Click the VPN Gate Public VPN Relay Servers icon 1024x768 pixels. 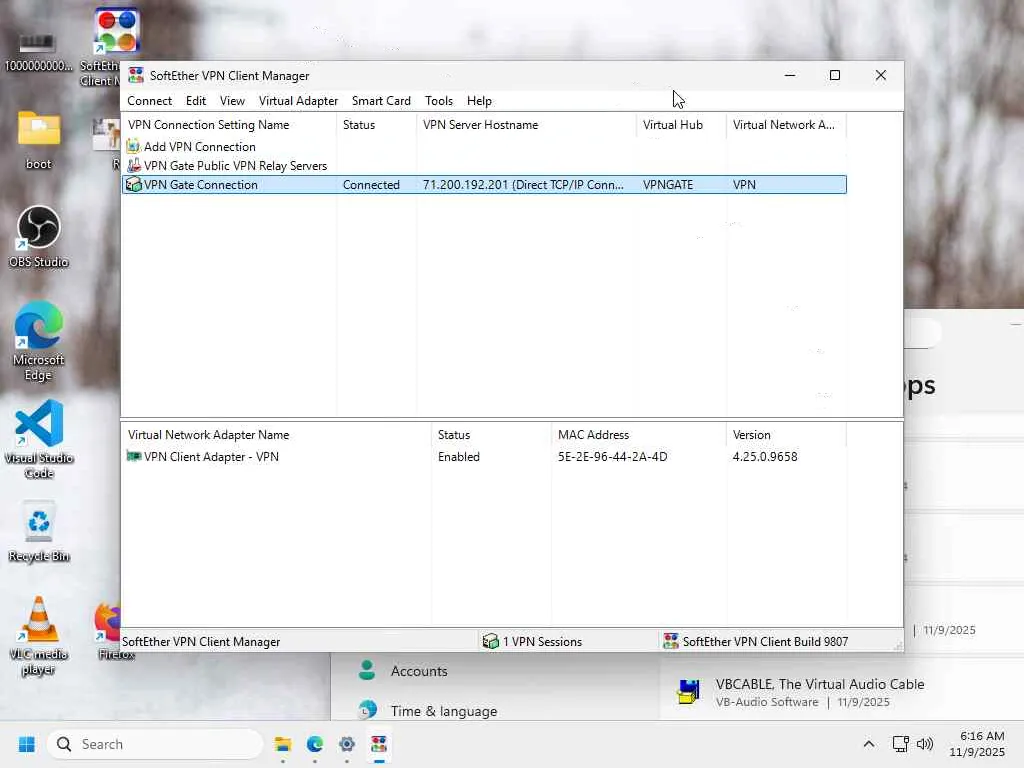pos(133,165)
